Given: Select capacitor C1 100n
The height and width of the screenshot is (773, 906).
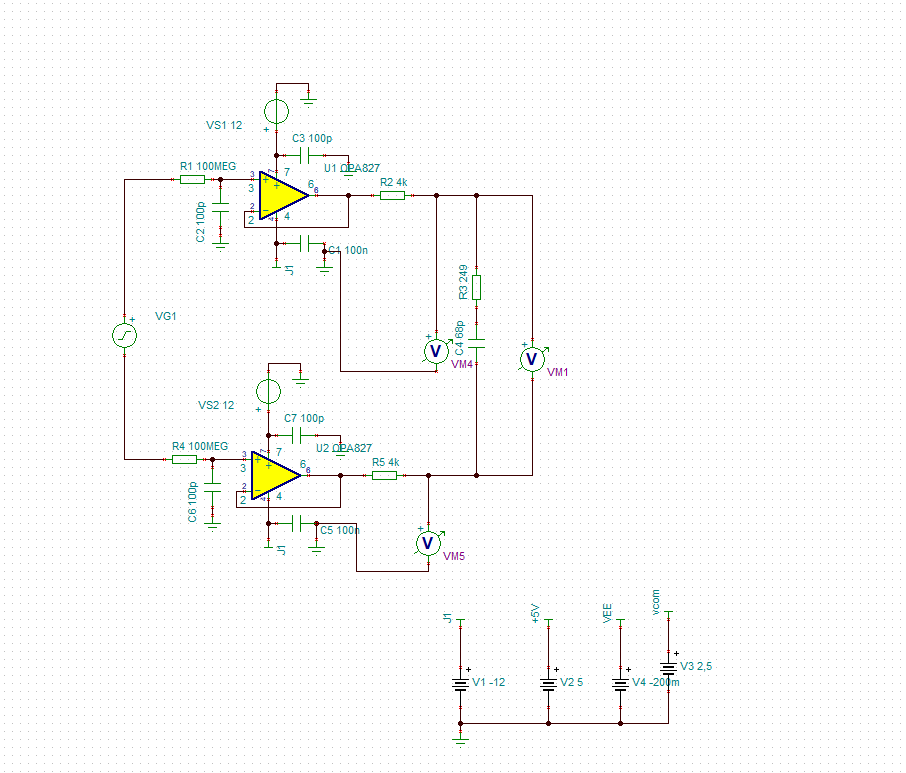Looking at the screenshot, I should coord(306,243).
